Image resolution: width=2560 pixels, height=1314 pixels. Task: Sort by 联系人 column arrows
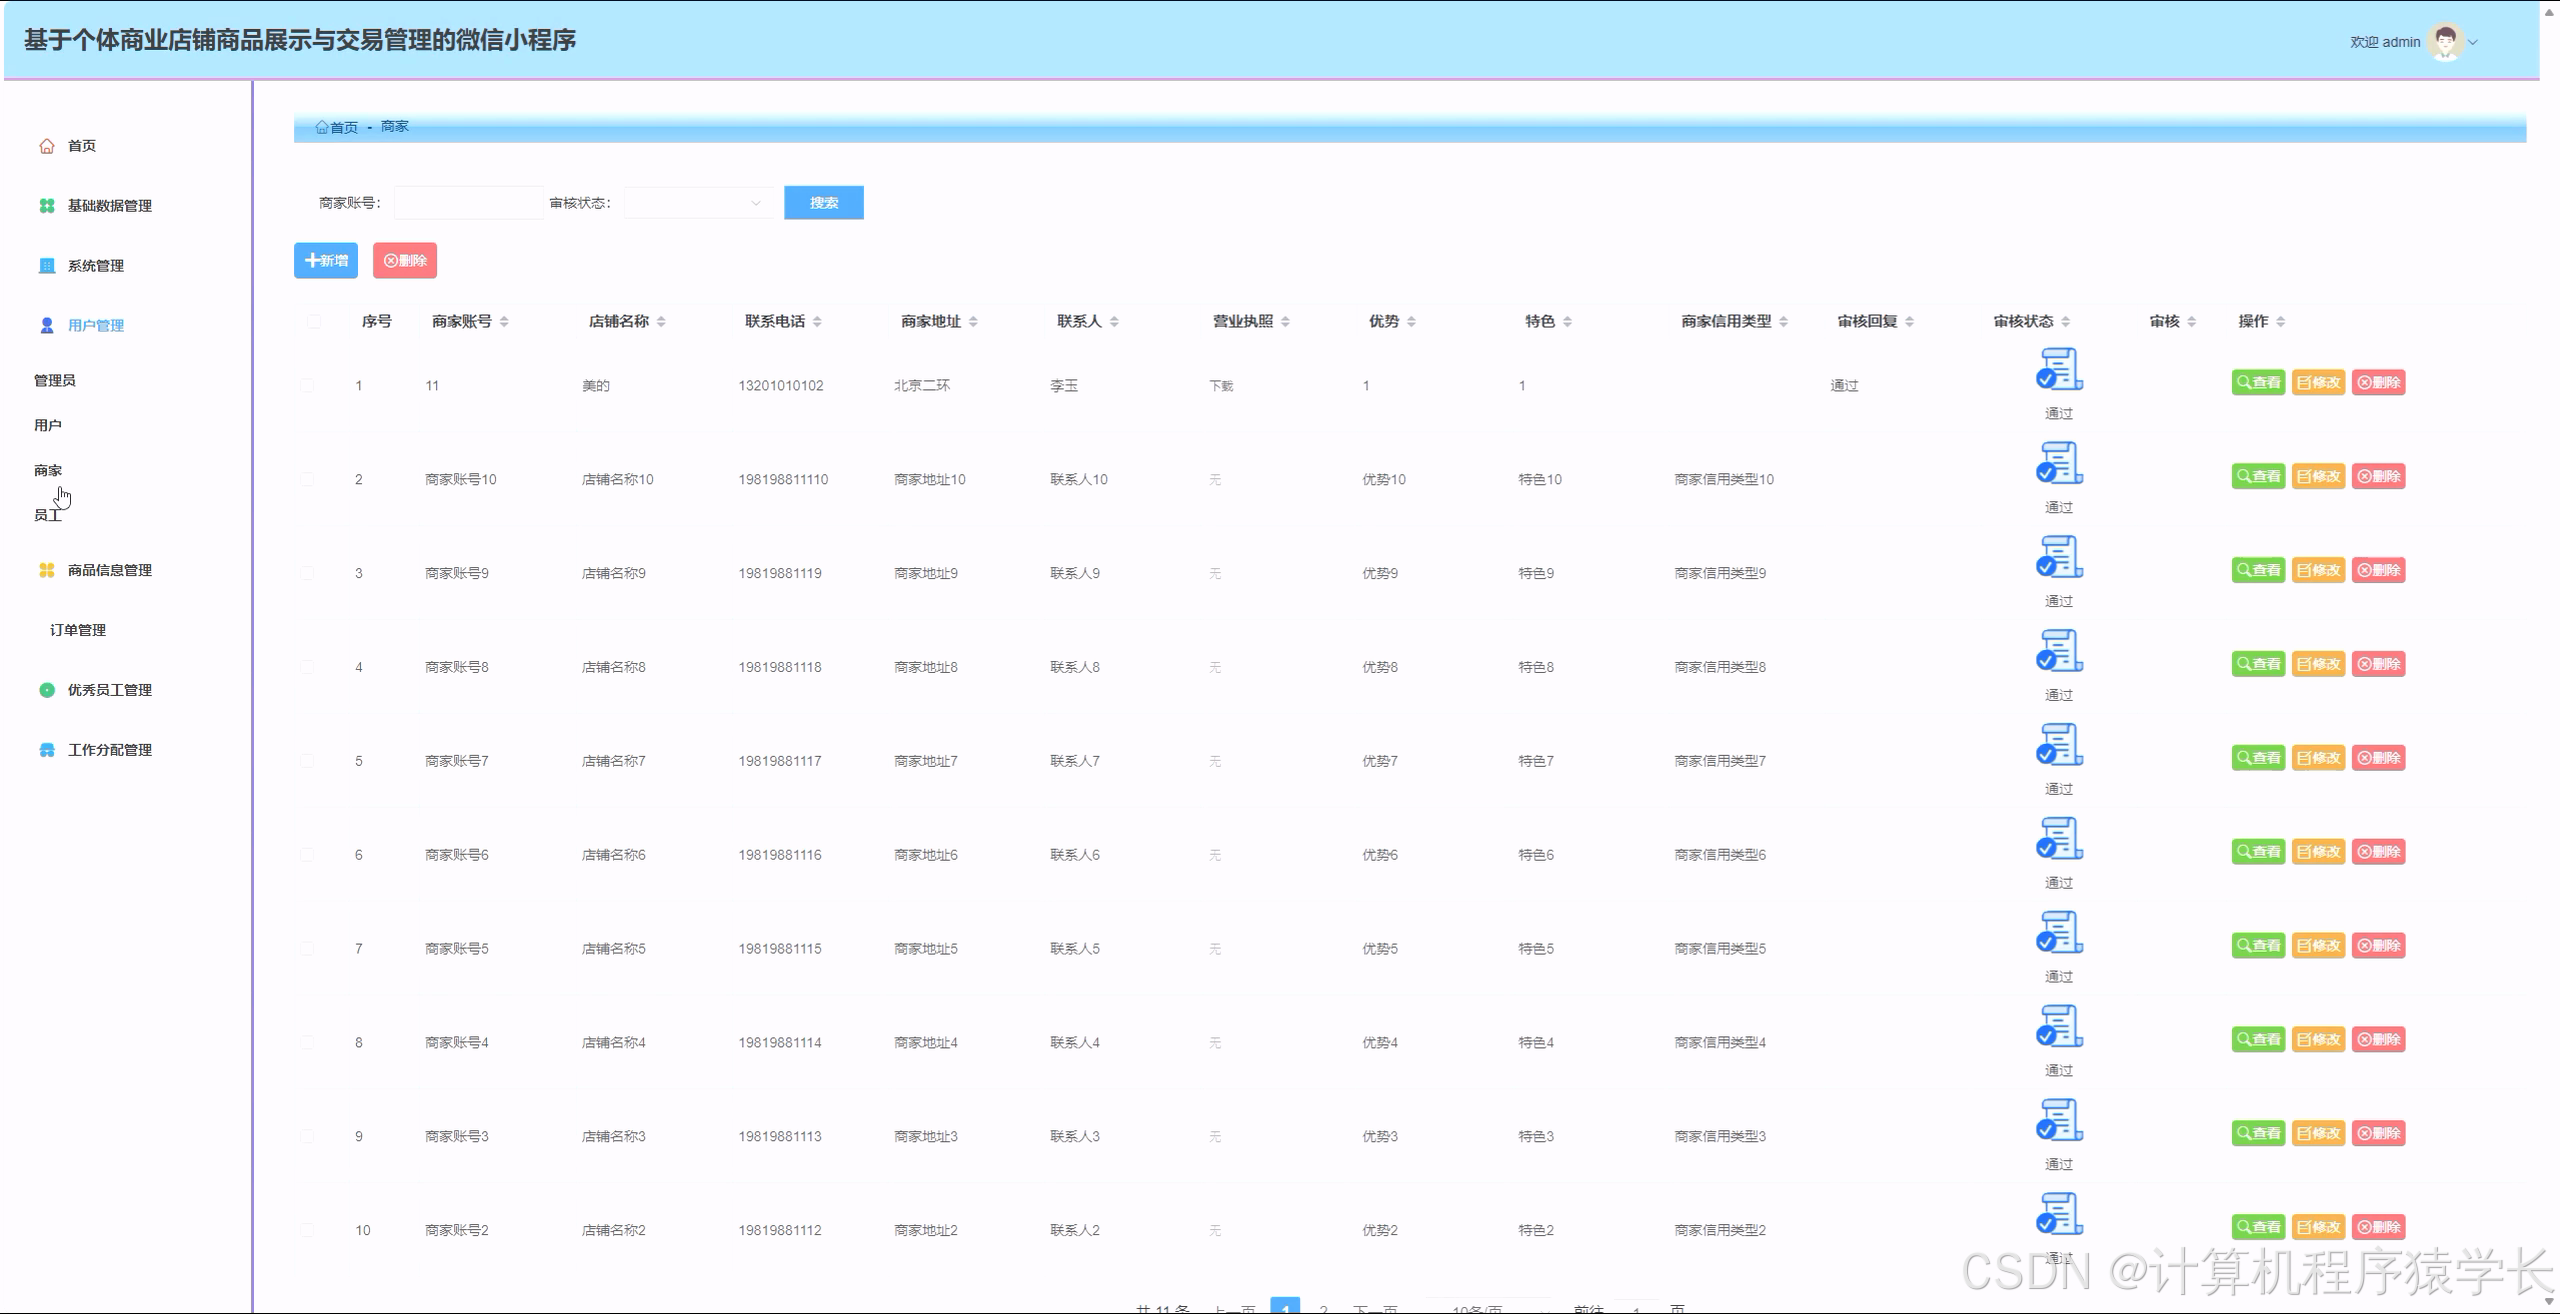[1114, 322]
